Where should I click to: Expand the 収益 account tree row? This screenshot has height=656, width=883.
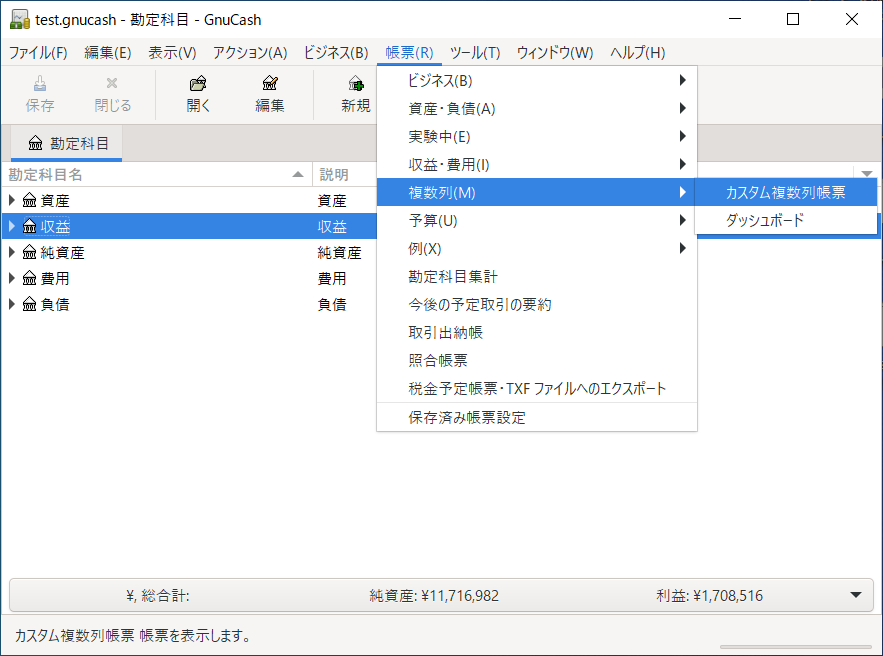click(x=11, y=226)
